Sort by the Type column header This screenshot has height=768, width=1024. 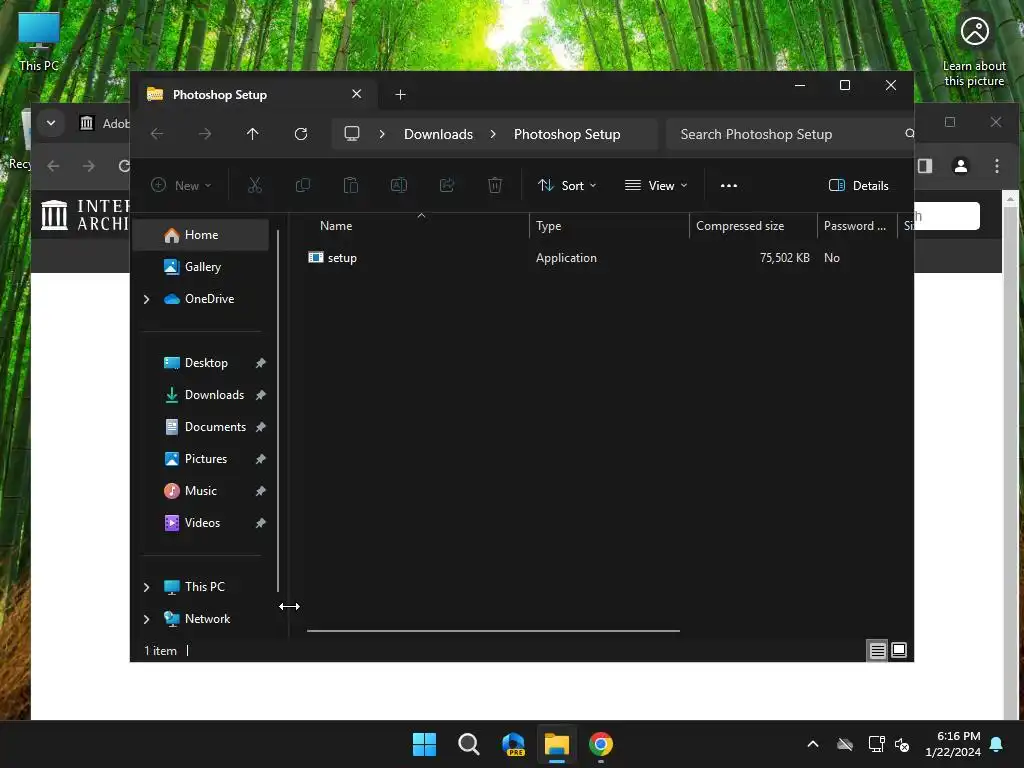[609, 226]
